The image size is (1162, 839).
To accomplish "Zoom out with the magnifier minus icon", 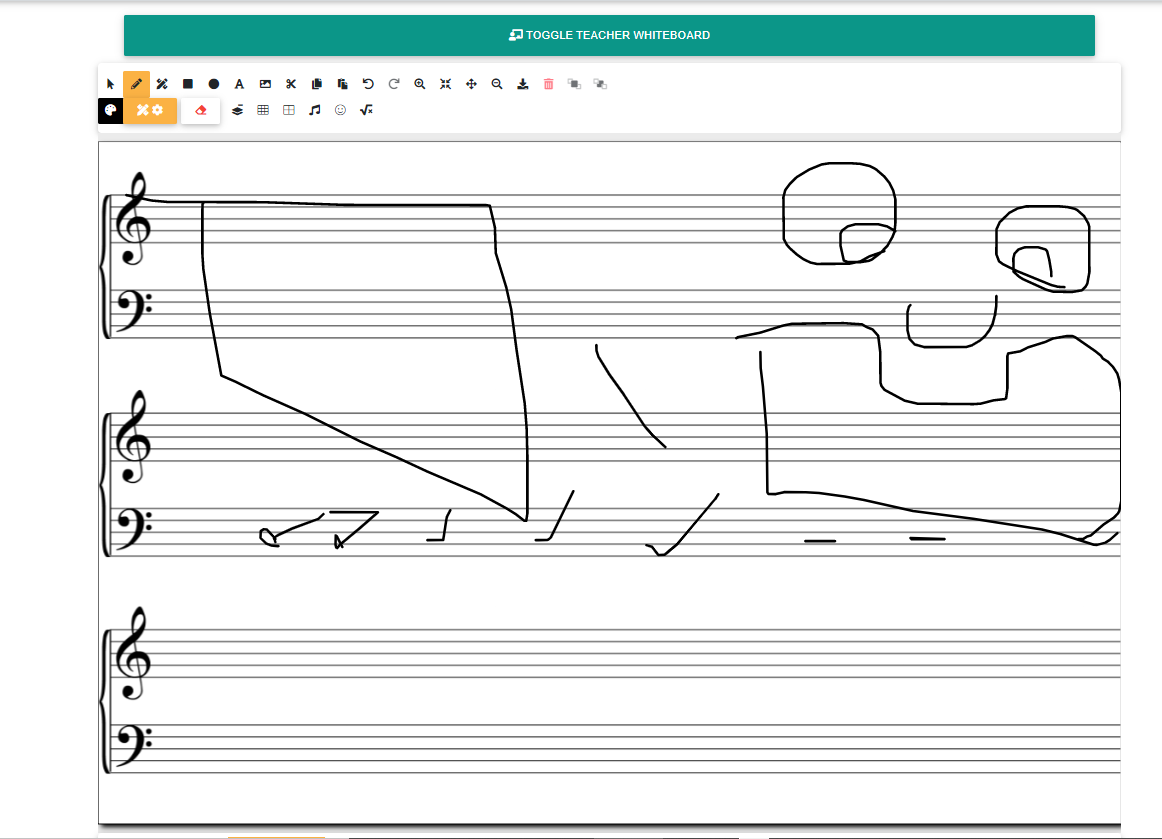I will pos(497,84).
